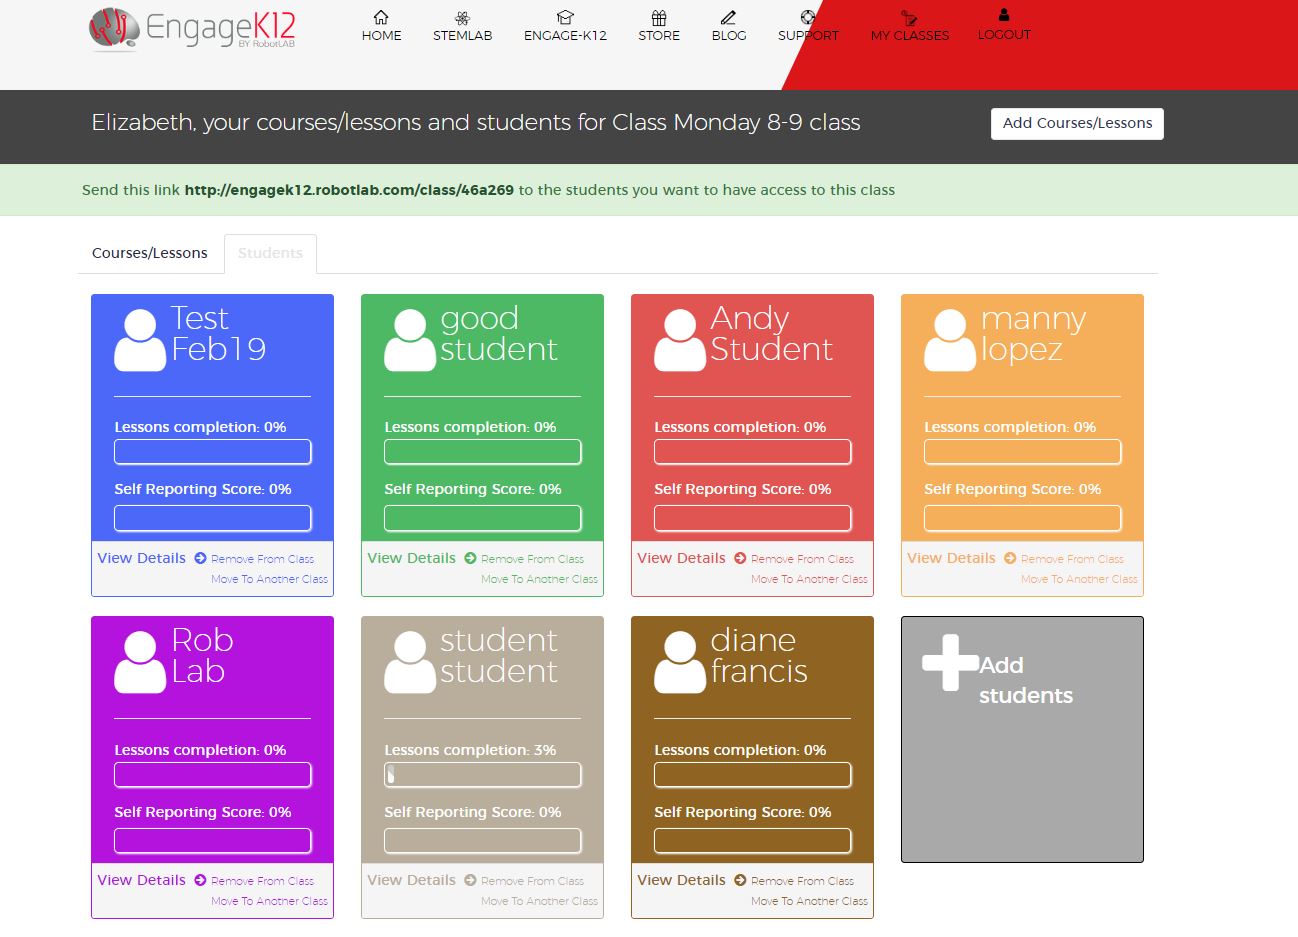View Details for good student
This screenshot has height=937, width=1298.
pos(411,558)
